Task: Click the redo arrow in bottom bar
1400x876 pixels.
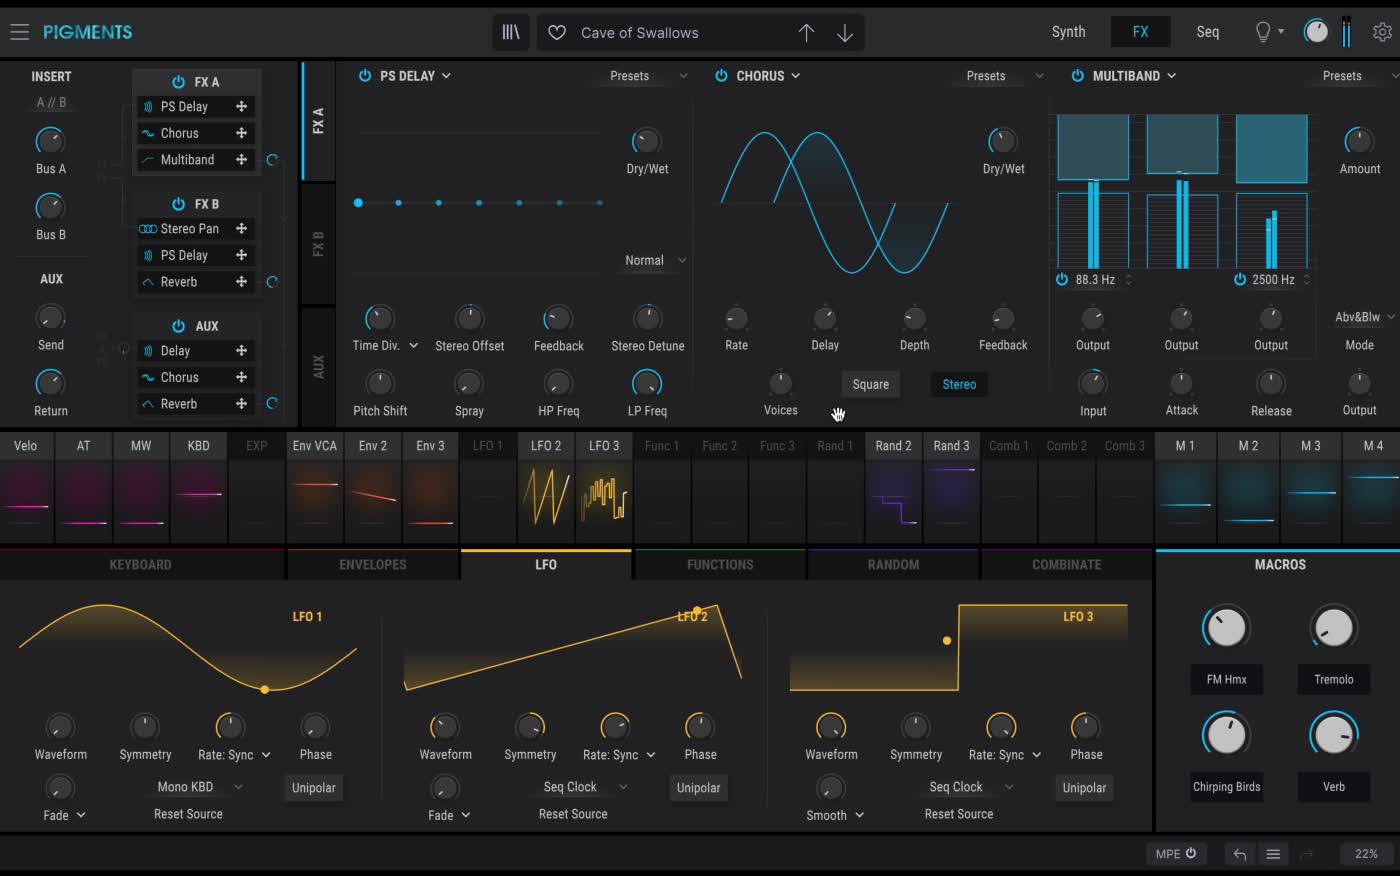Action: point(1306,854)
